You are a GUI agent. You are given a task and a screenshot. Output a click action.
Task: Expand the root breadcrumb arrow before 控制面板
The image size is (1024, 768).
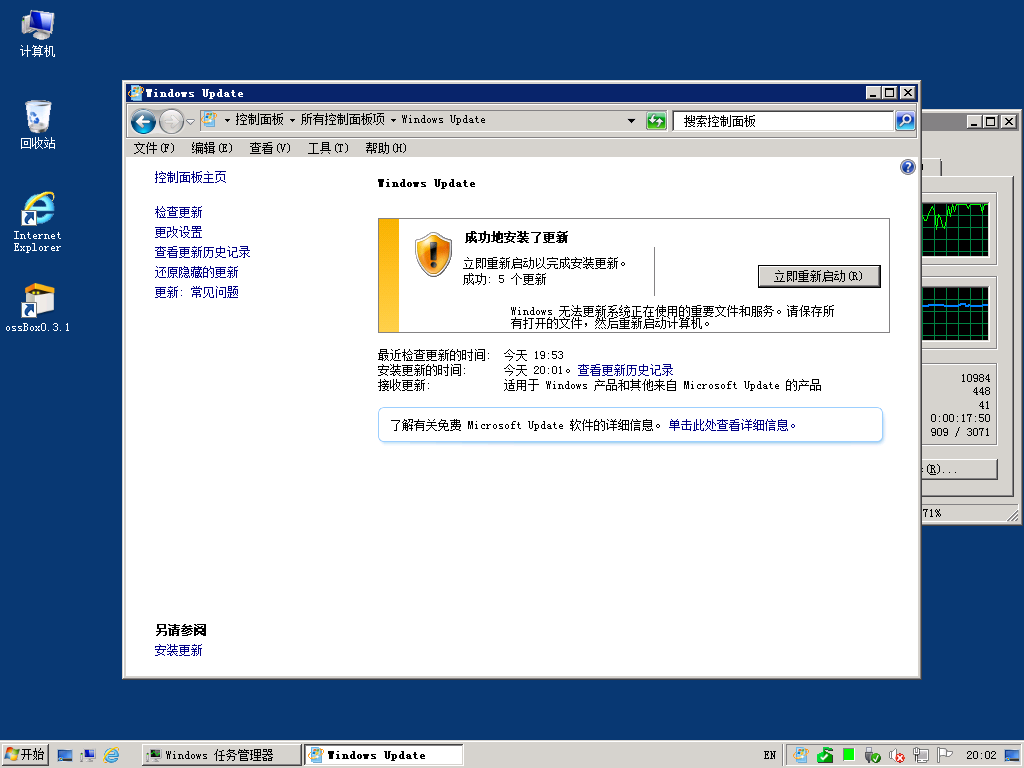[x=227, y=120]
